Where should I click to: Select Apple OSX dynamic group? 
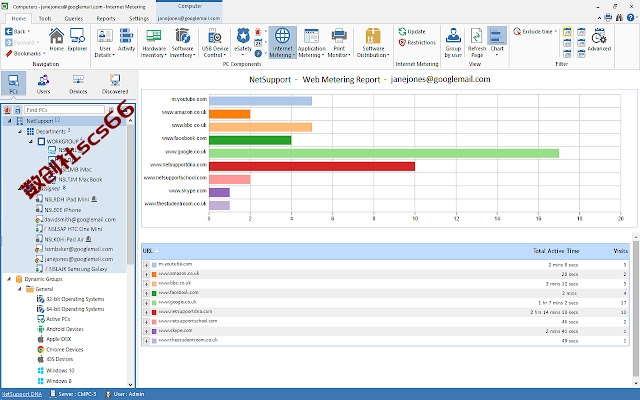58,339
